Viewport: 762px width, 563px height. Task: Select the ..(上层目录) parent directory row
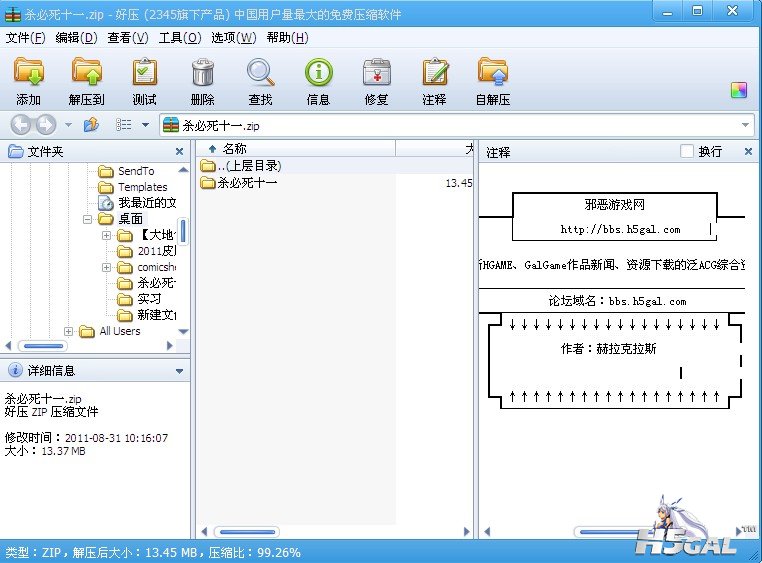pos(335,166)
